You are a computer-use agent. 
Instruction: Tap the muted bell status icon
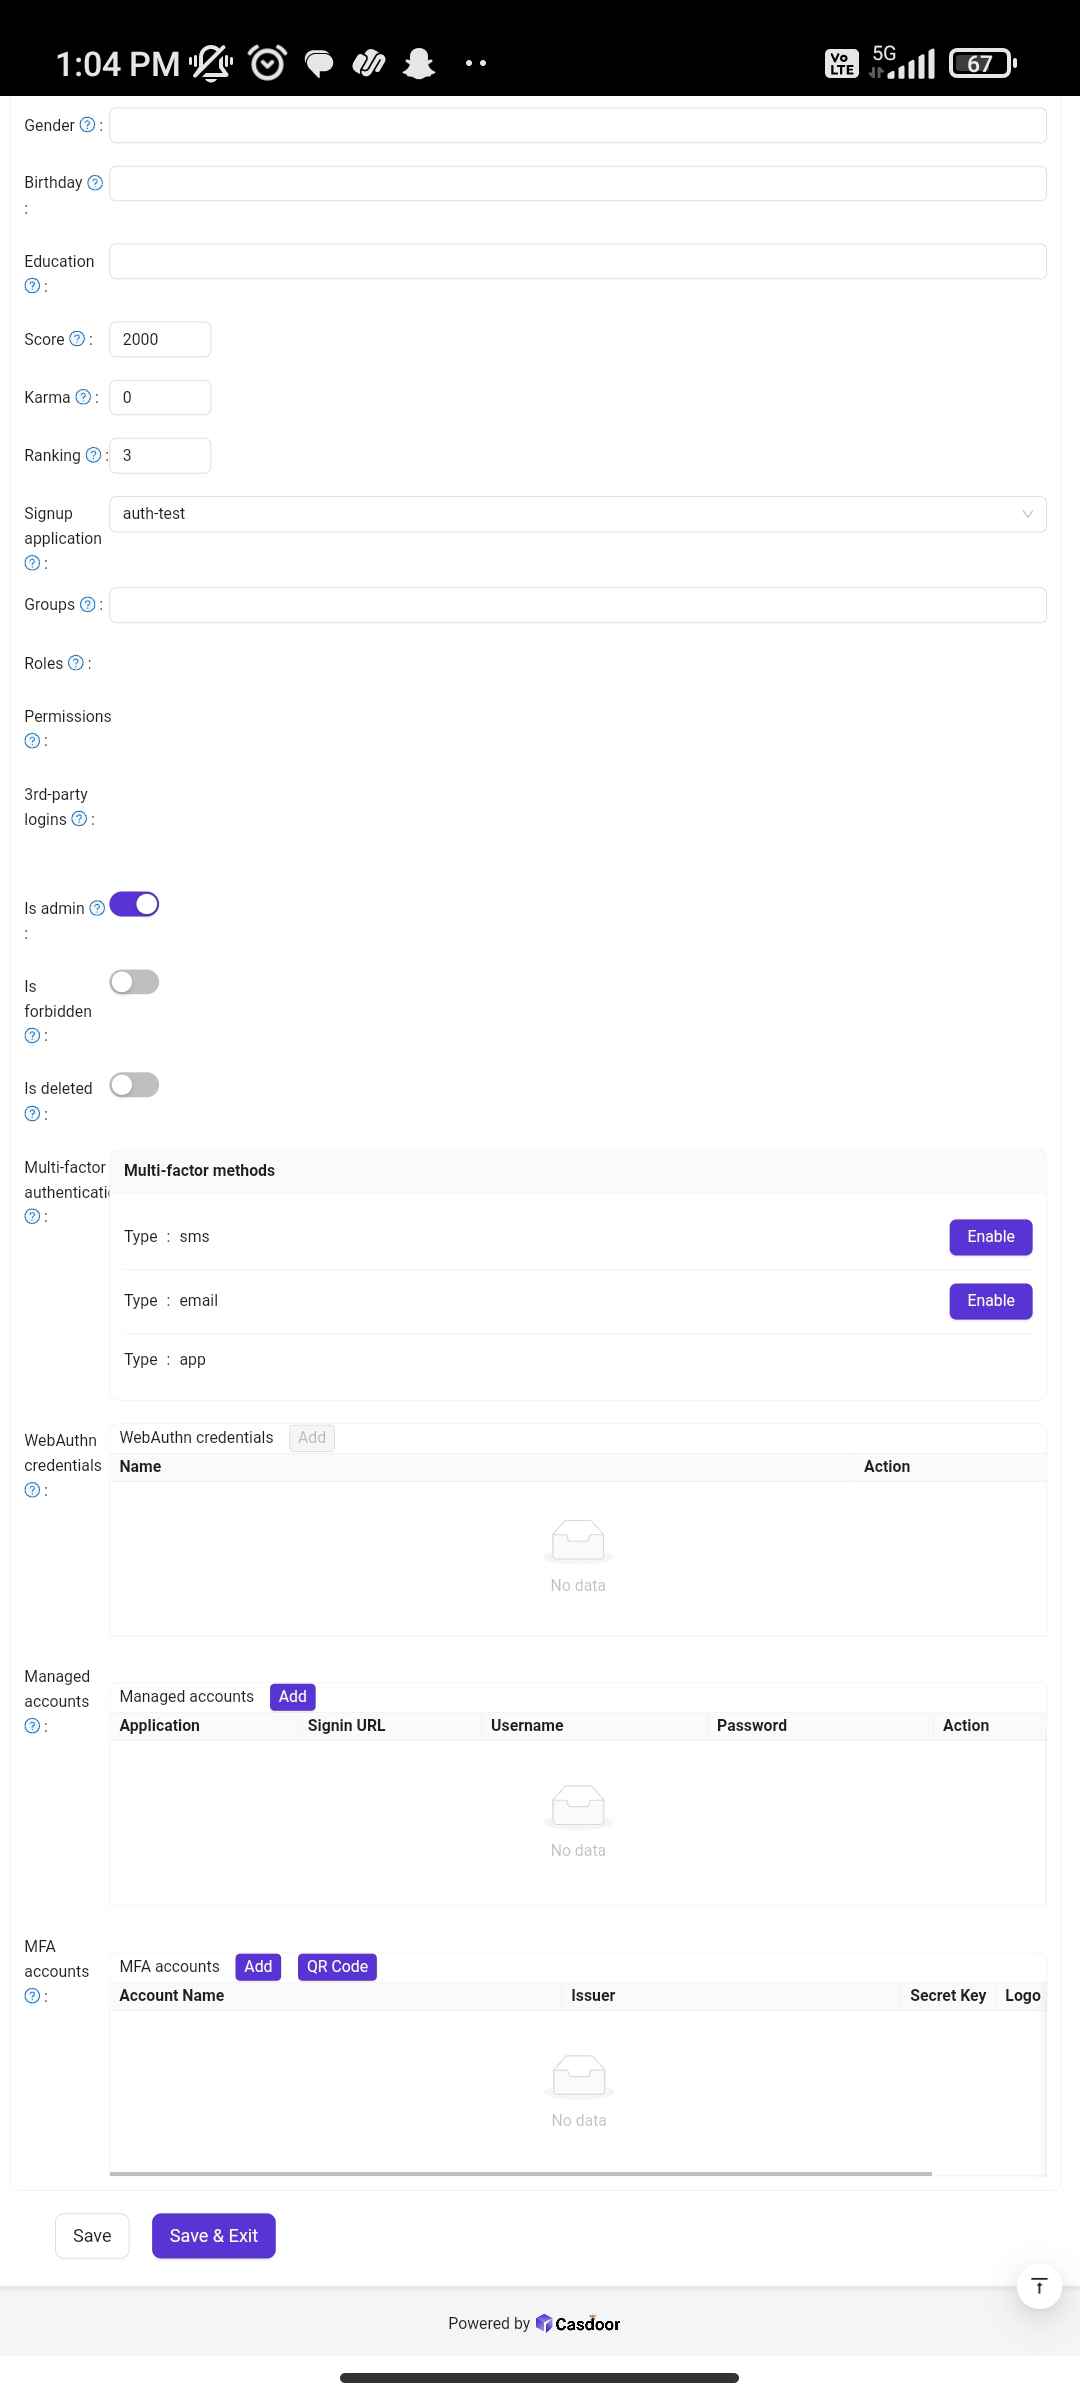211,64
